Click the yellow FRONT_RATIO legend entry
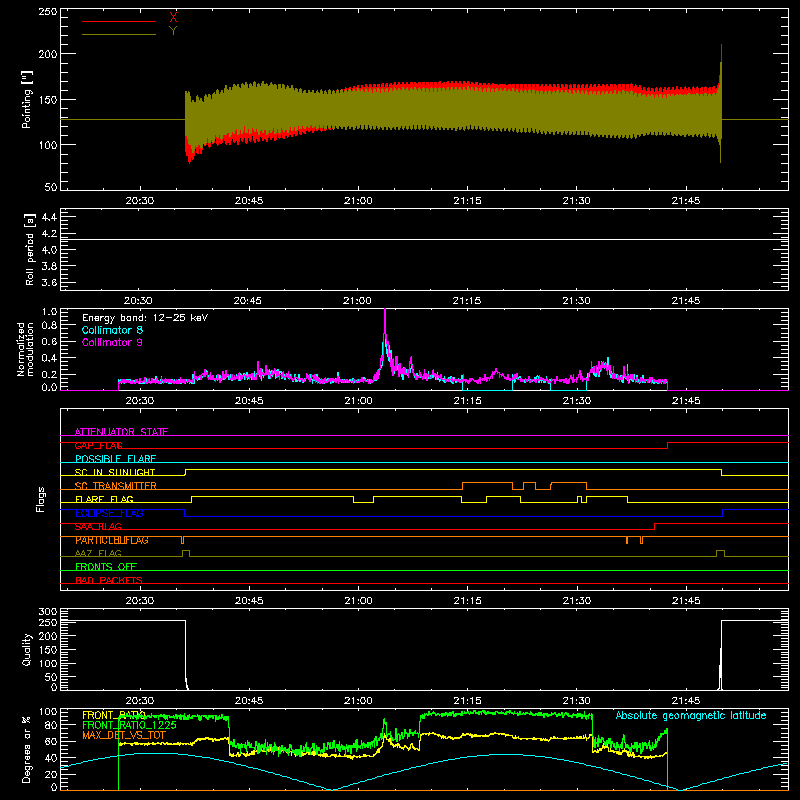This screenshot has width=800, height=800. click(114, 715)
